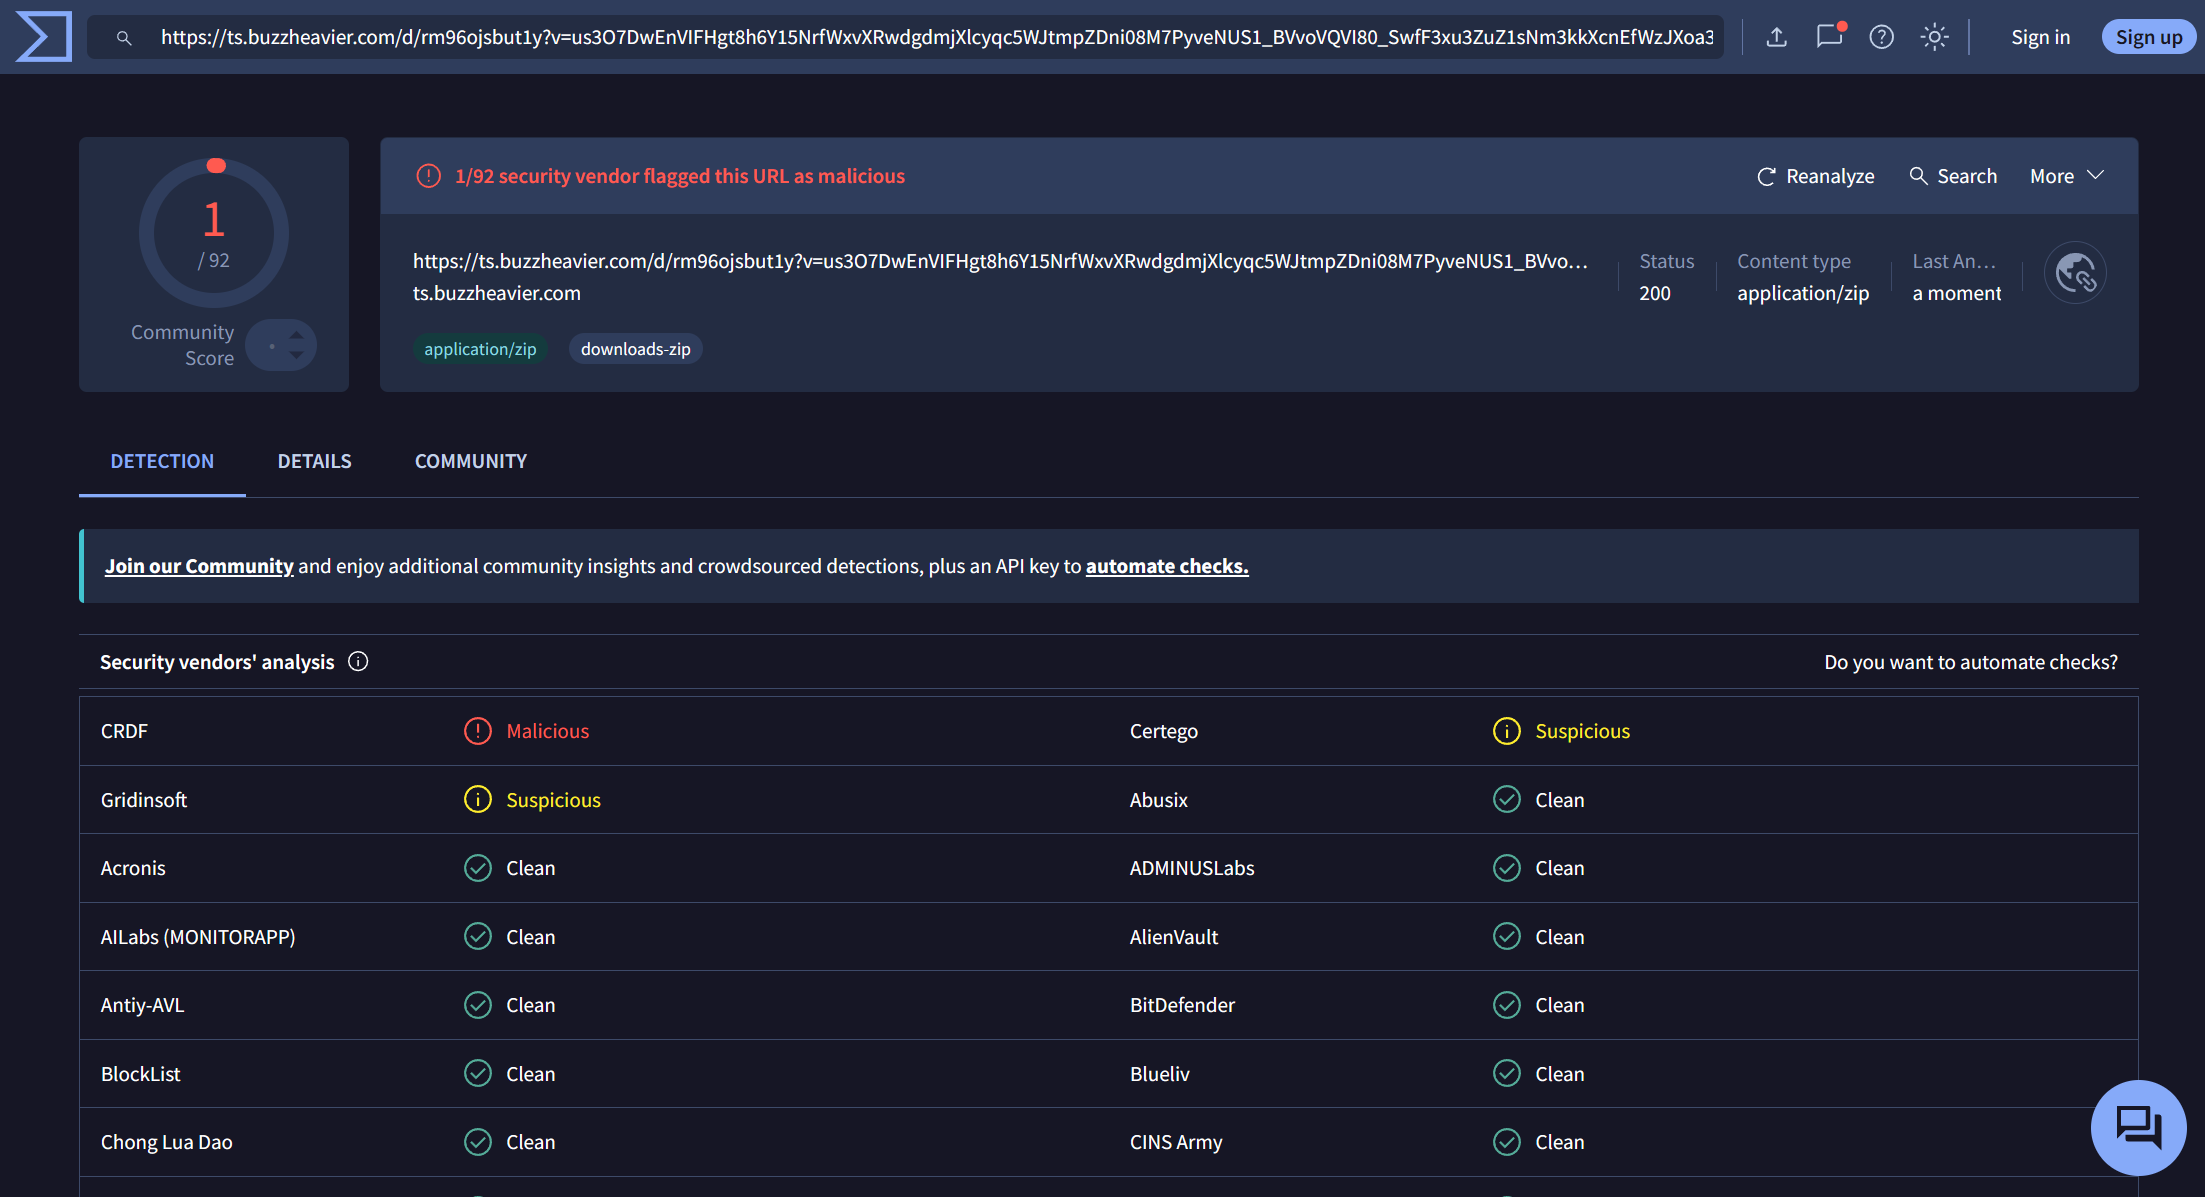Open the help question mark icon
The width and height of the screenshot is (2205, 1197).
point(1881,37)
